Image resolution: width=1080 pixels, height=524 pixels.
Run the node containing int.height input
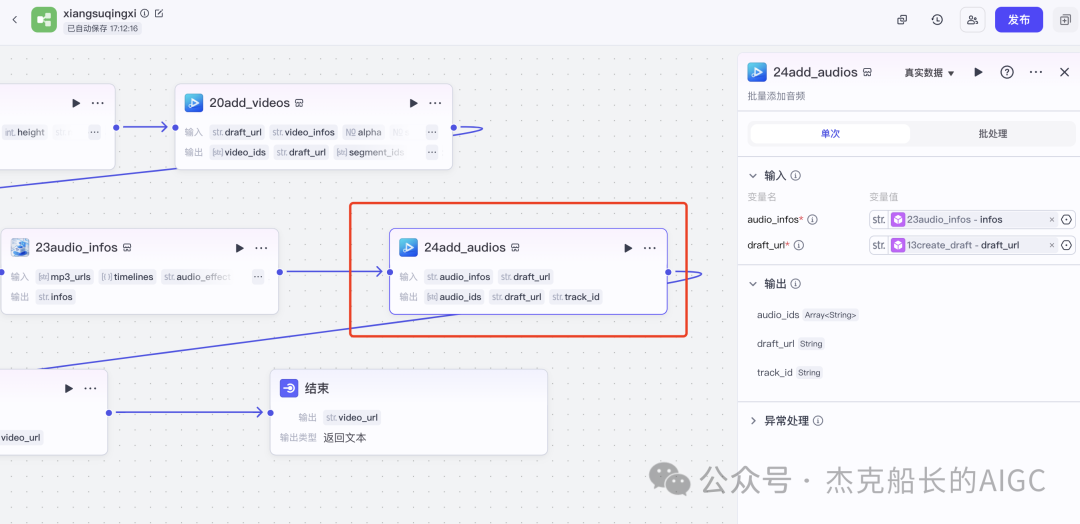coord(76,103)
